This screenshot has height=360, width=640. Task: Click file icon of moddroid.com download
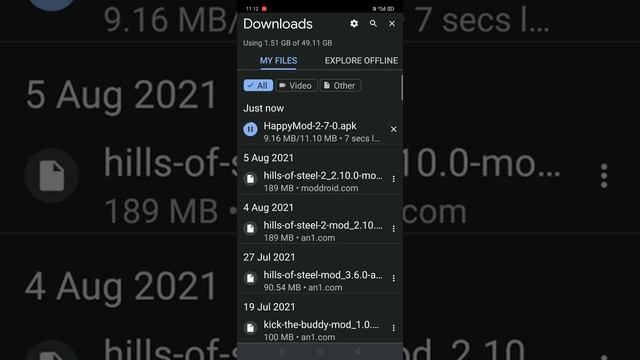pos(250,178)
